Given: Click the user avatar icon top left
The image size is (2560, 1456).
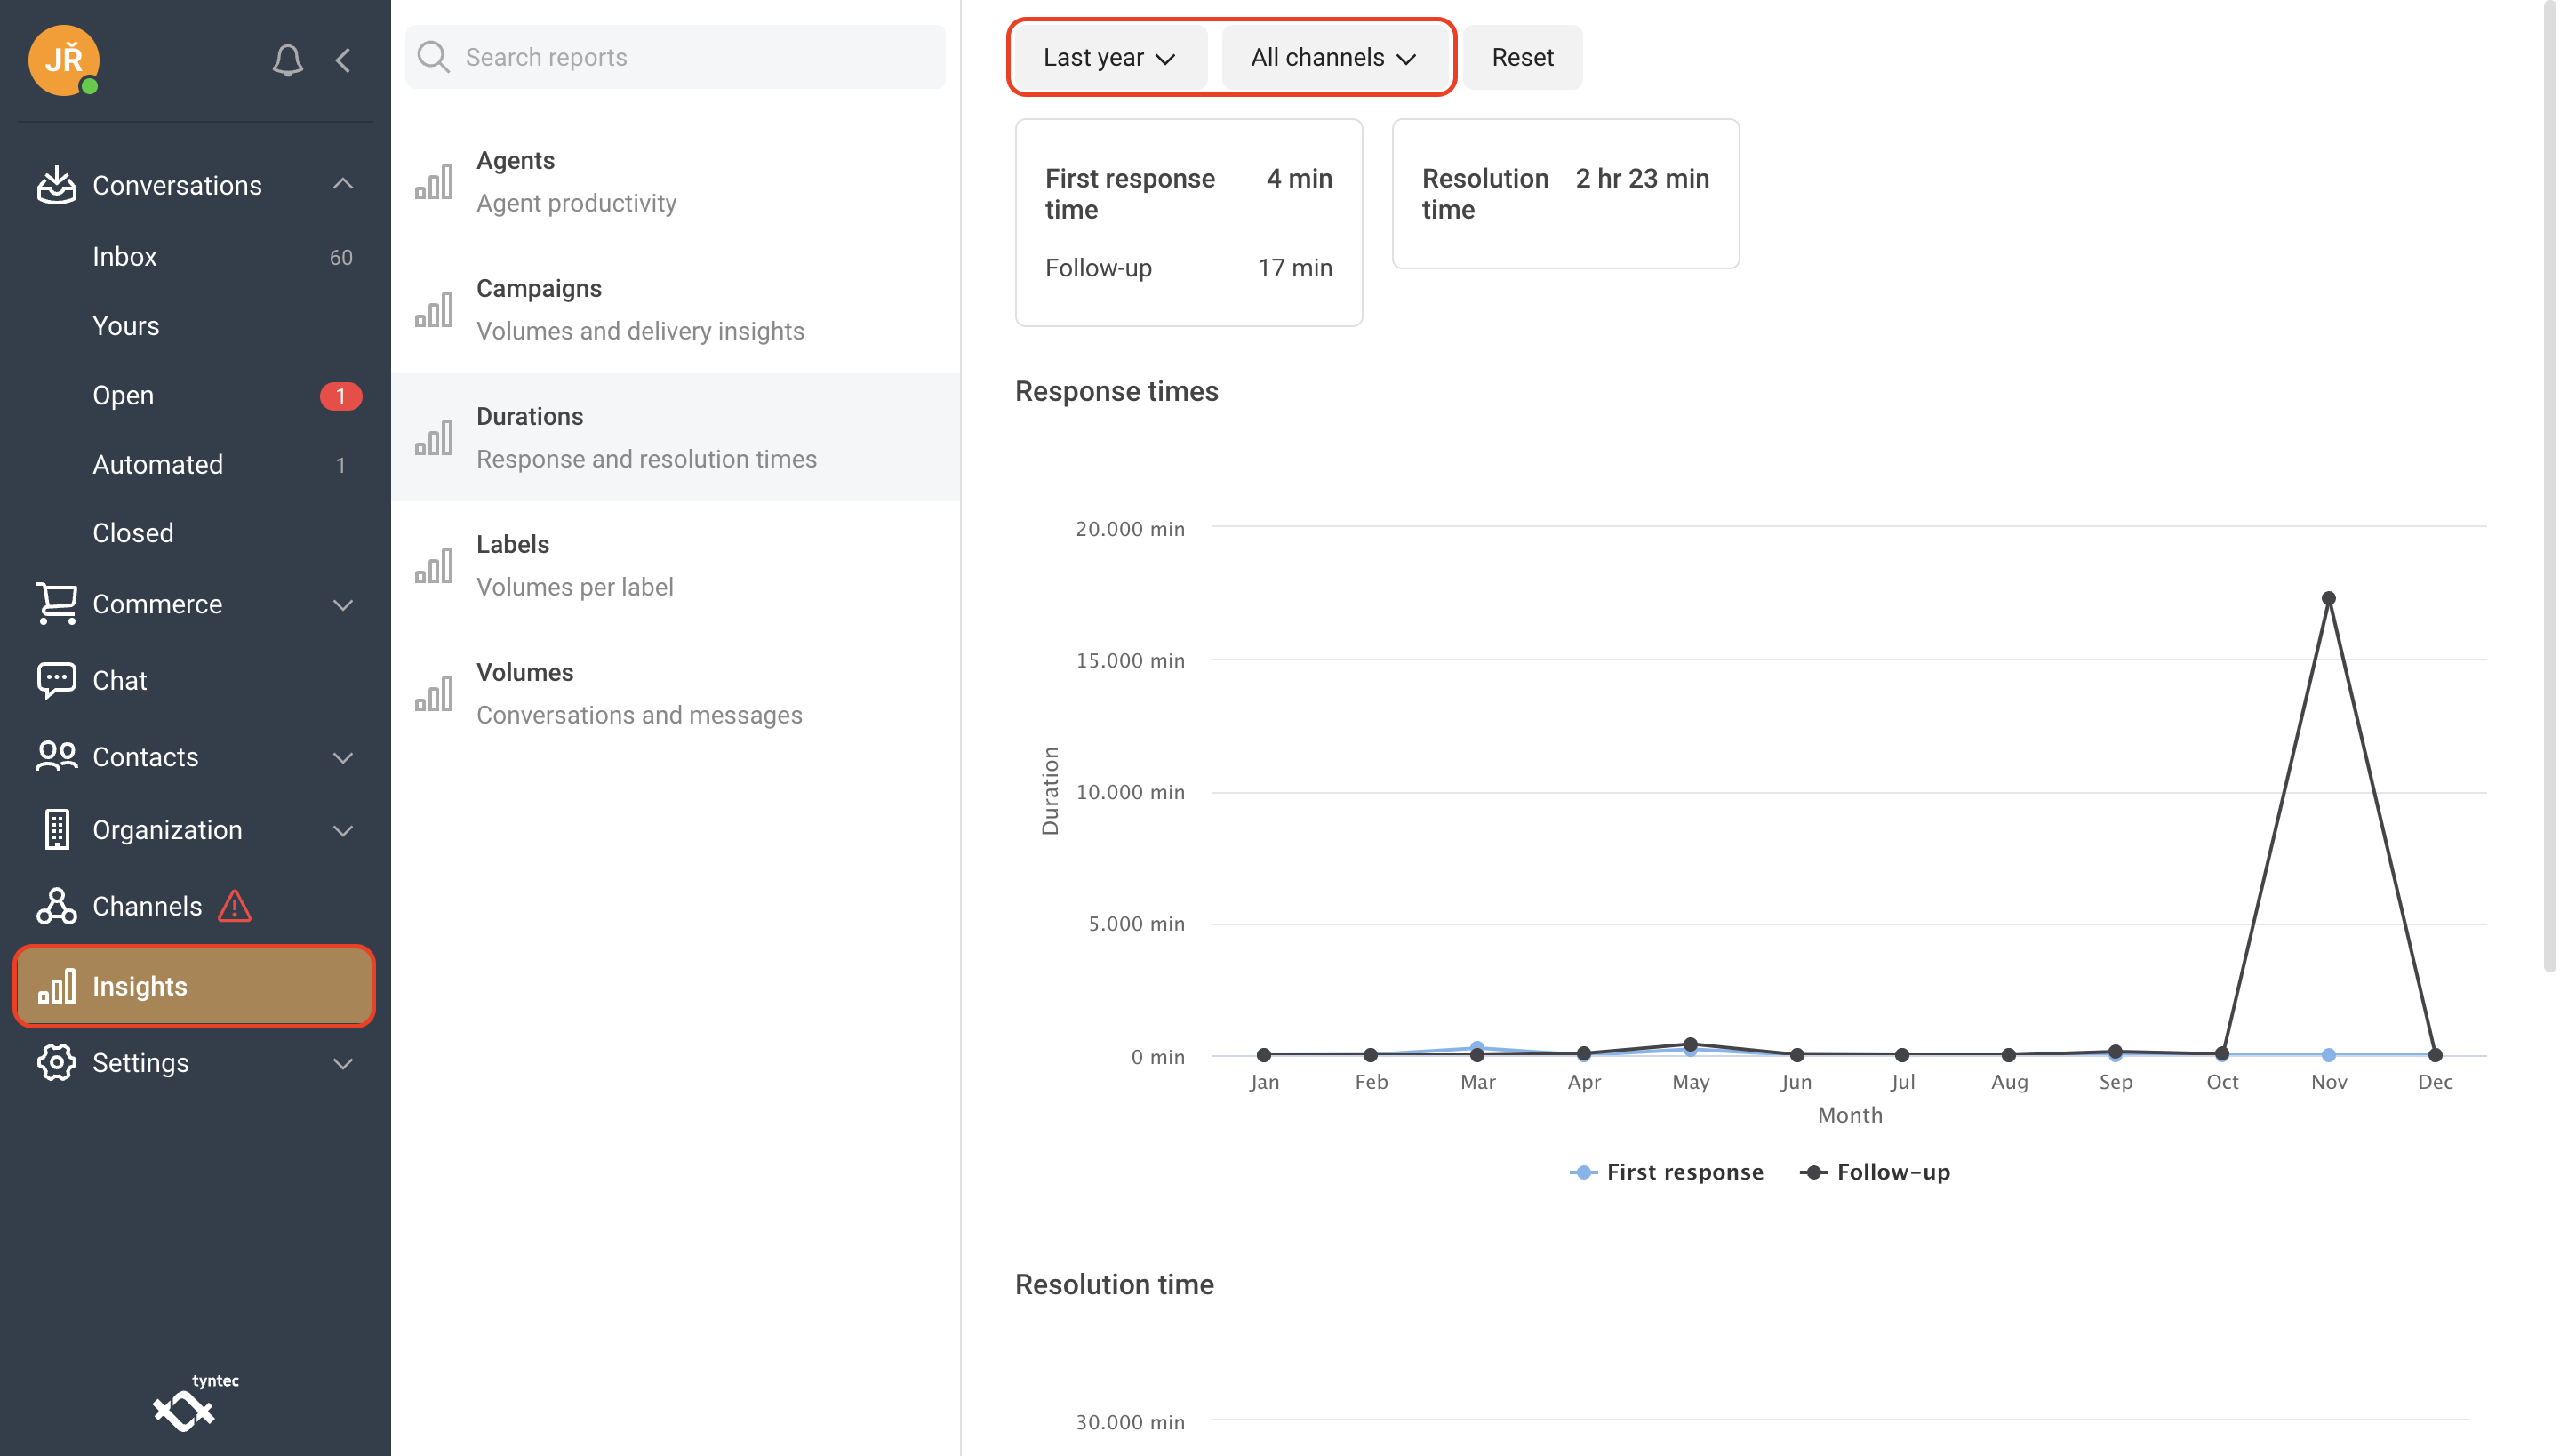Looking at the screenshot, I should [x=65, y=58].
